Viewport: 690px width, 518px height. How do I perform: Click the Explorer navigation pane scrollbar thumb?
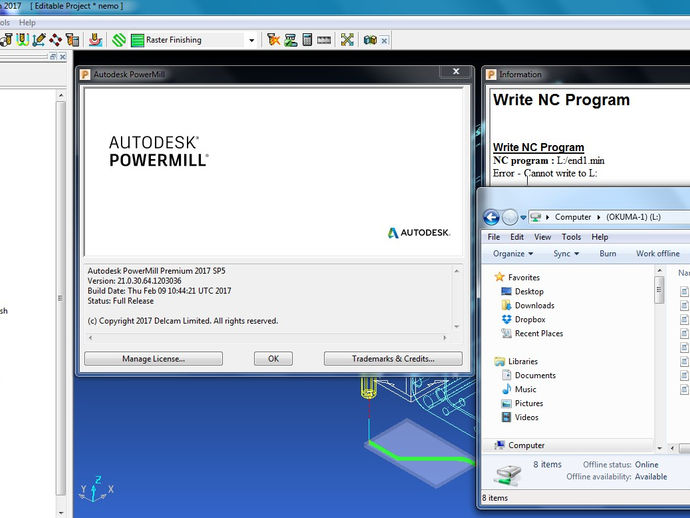pyautogui.click(x=659, y=290)
